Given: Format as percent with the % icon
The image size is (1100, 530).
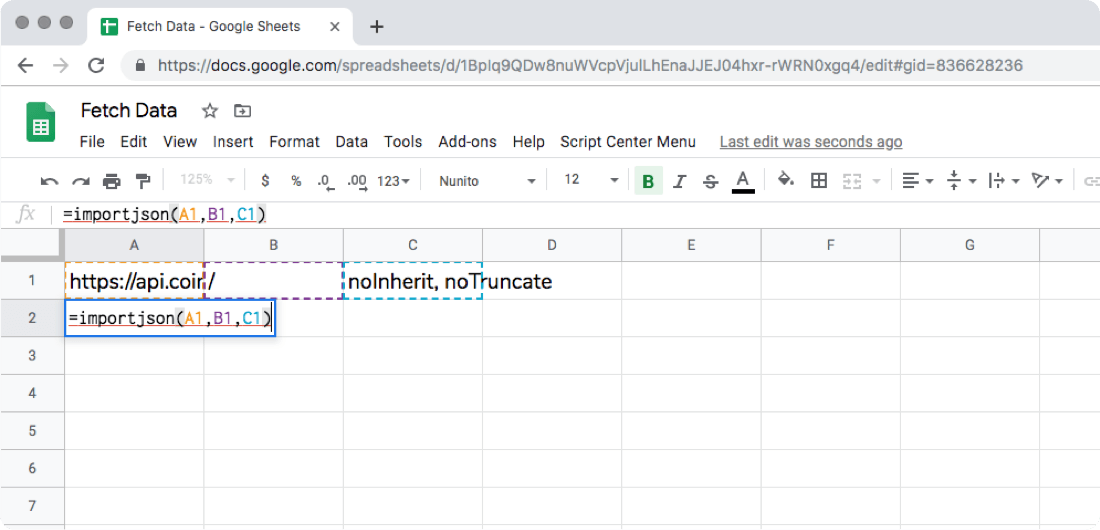Looking at the screenshot, I should [x=296, y=181].
